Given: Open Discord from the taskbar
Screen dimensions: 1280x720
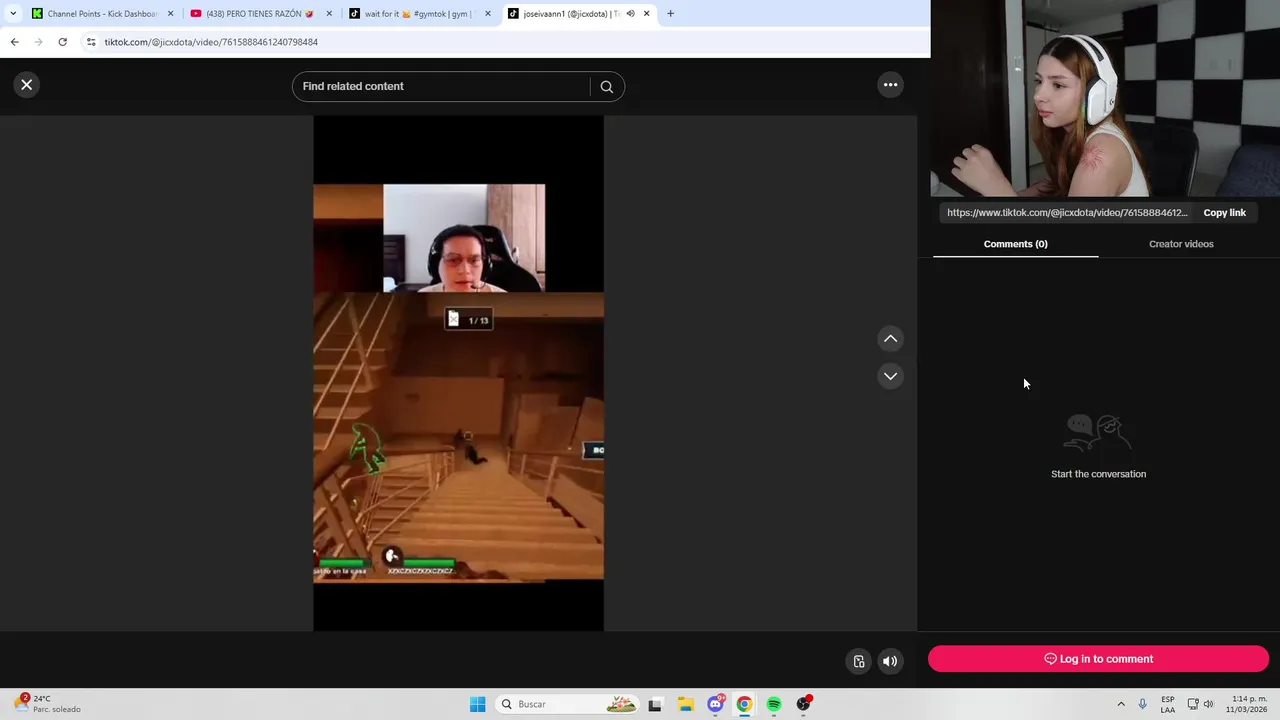Looking at the screenshot, I should 715,704.
